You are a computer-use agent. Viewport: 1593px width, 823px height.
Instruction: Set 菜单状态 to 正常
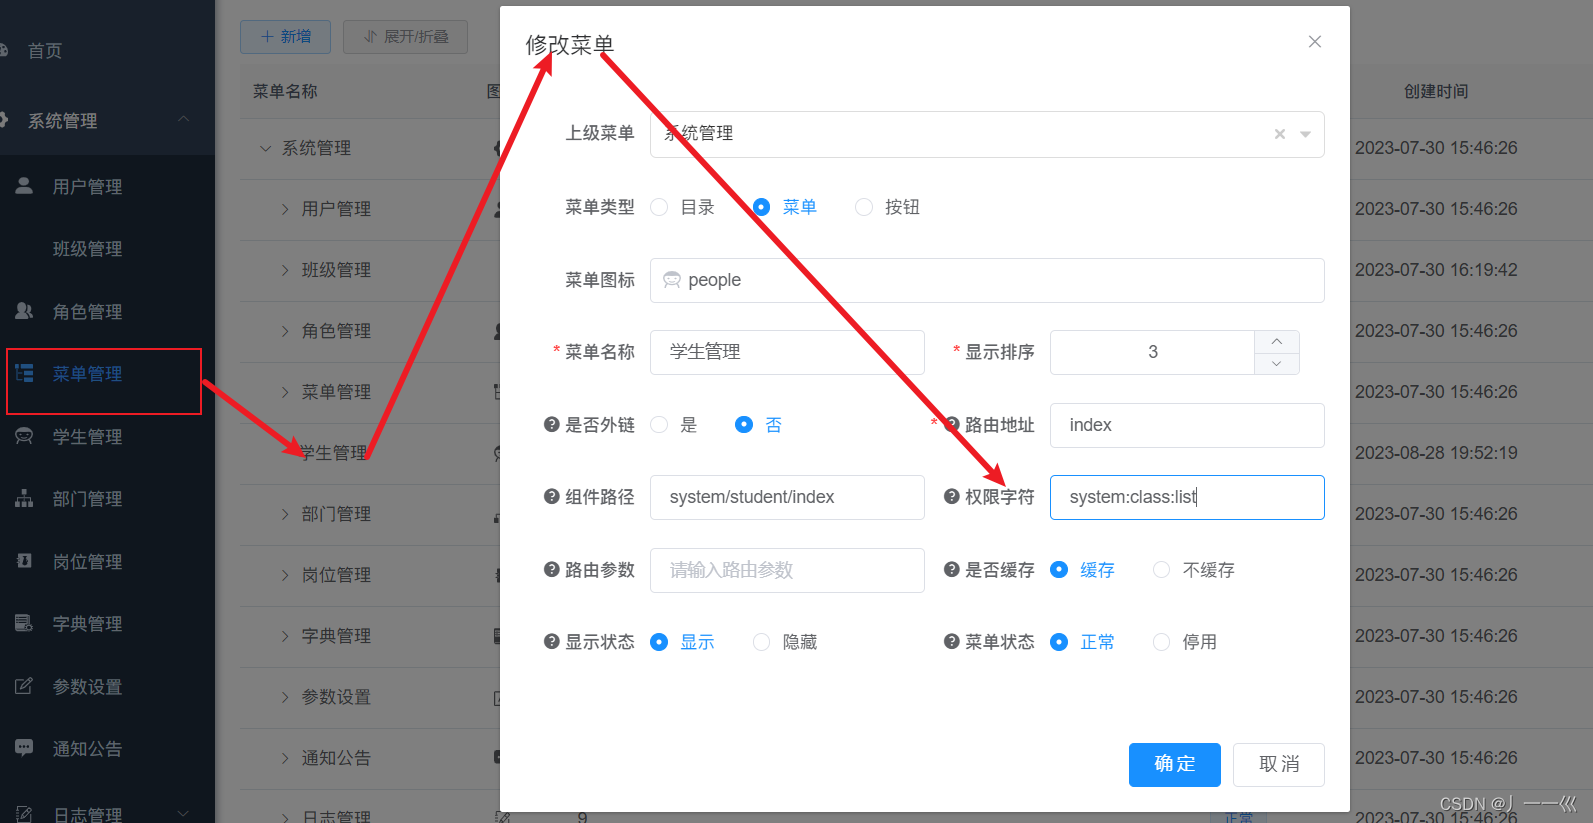(x=1083, y=642)
